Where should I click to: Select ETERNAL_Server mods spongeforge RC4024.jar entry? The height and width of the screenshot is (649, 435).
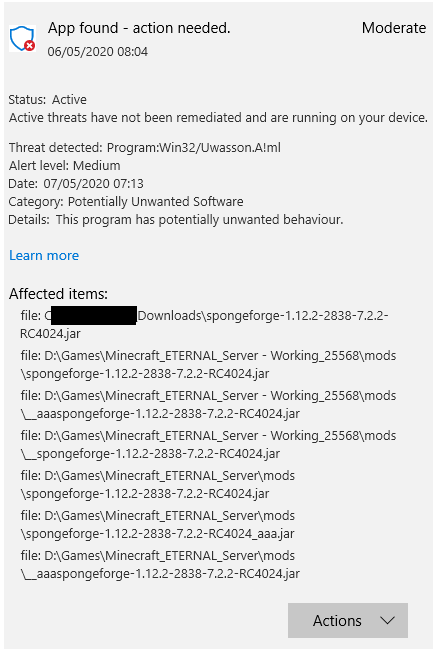[158, 484]
